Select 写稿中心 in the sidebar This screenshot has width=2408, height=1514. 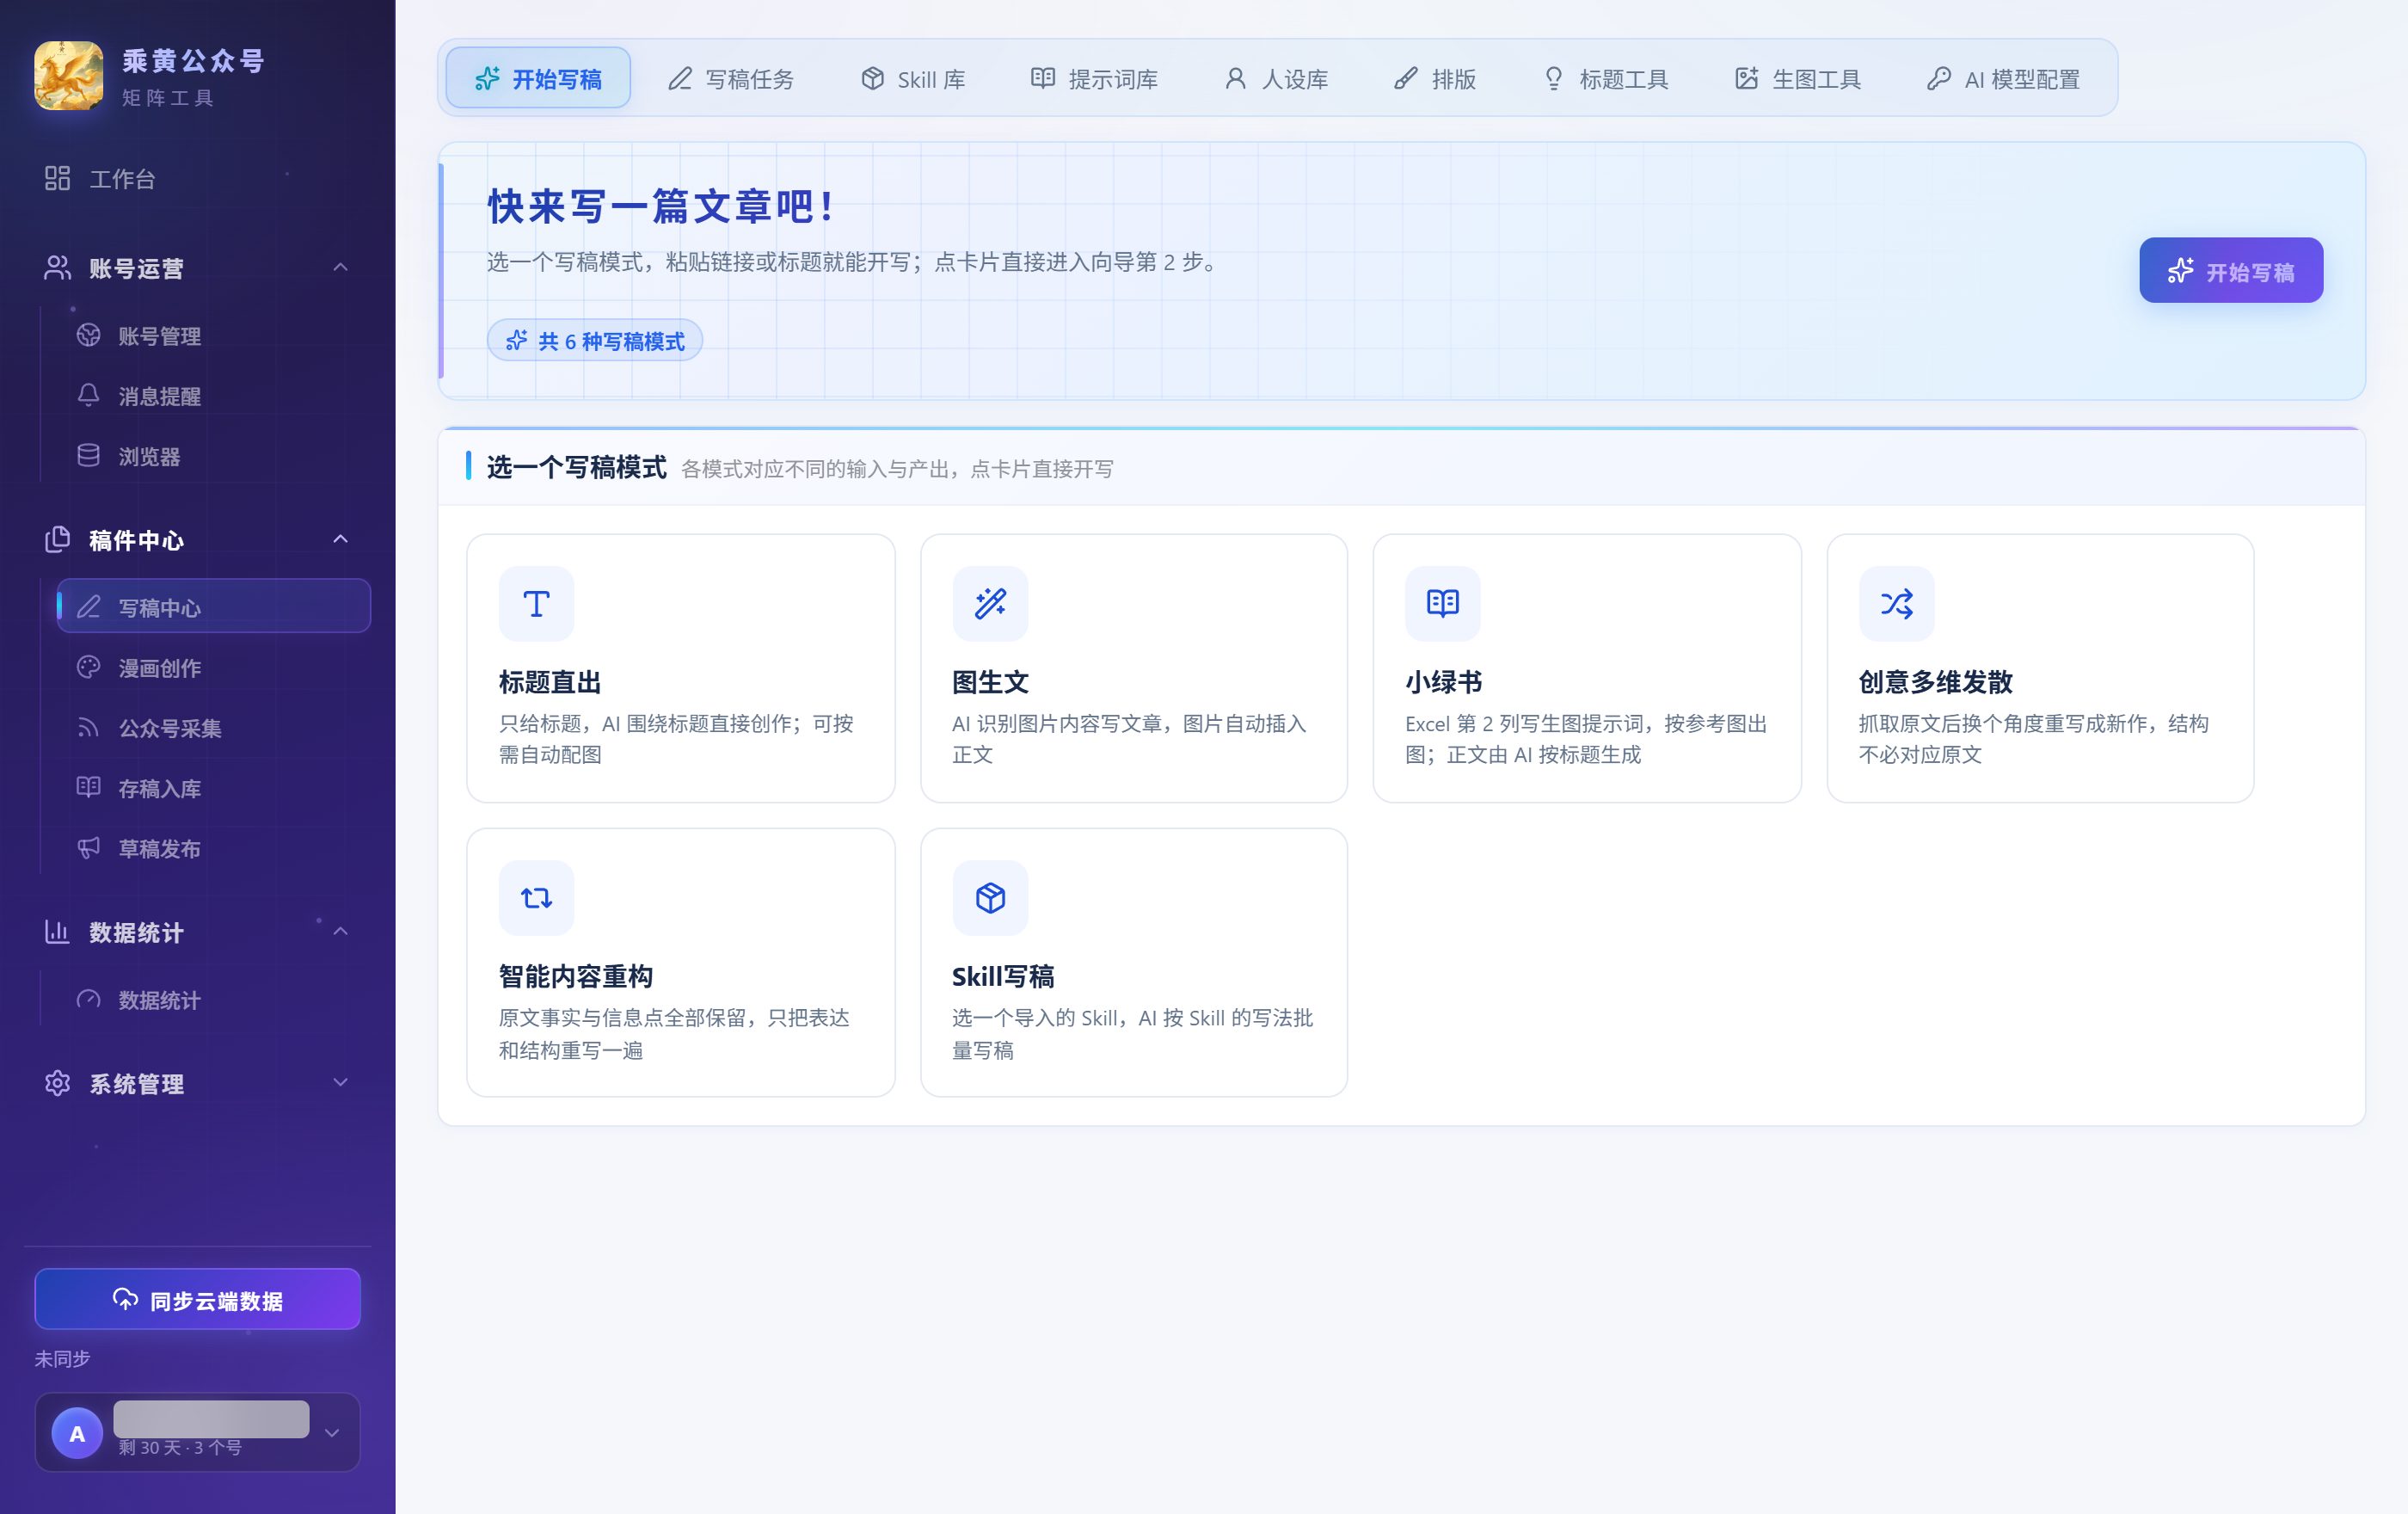214,606
